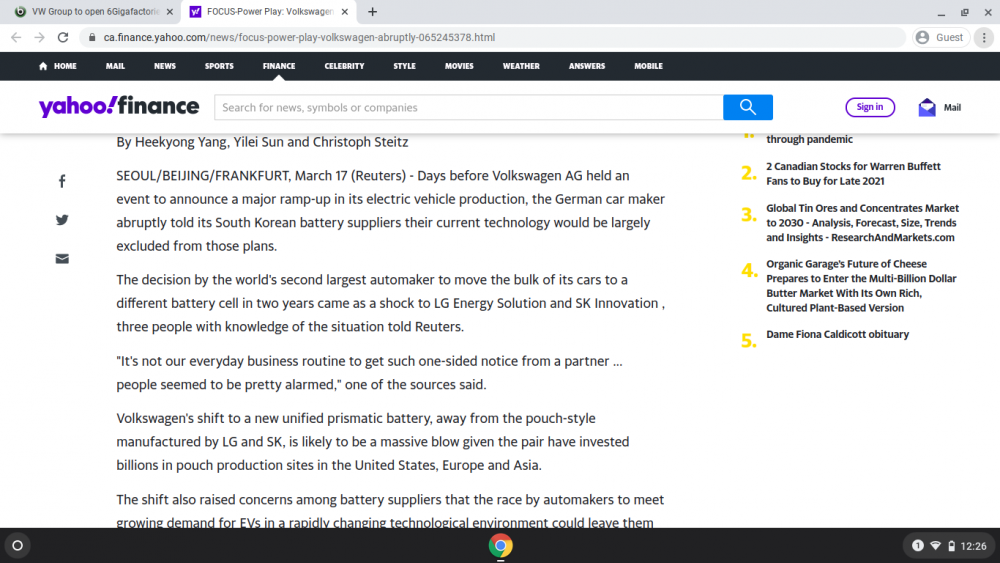1000x563 pixels.
Task: Click the Mail text link beside Sign in
Action: point(952,107)
